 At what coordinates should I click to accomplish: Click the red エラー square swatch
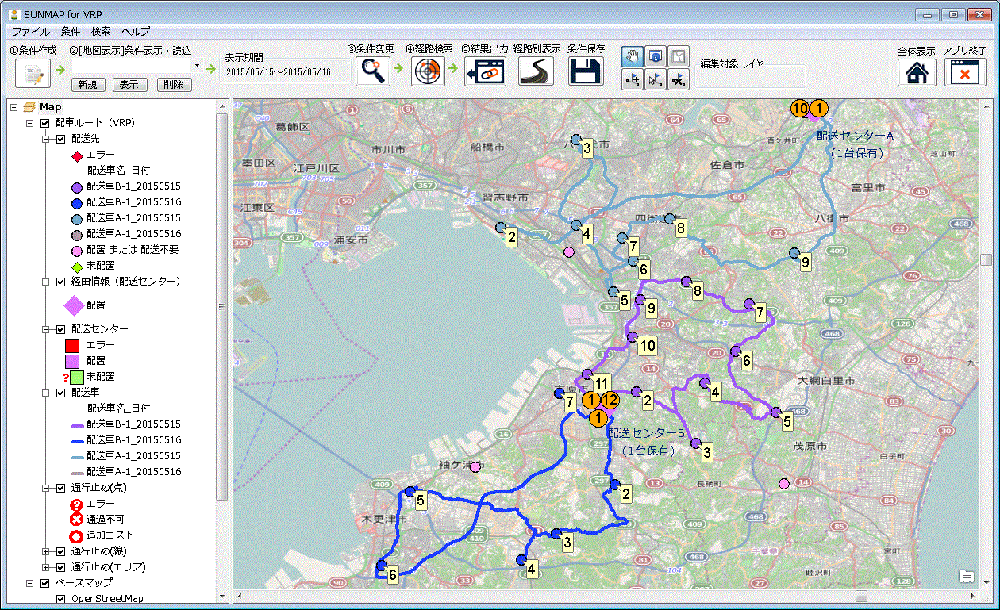coord(72,344)
